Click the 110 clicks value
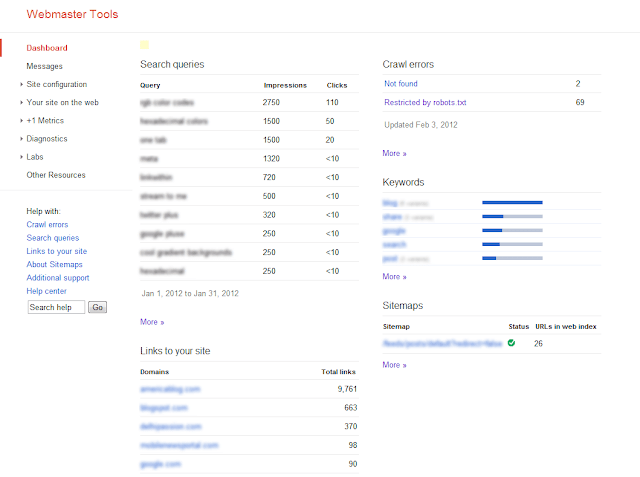 (x=332, y=102)
